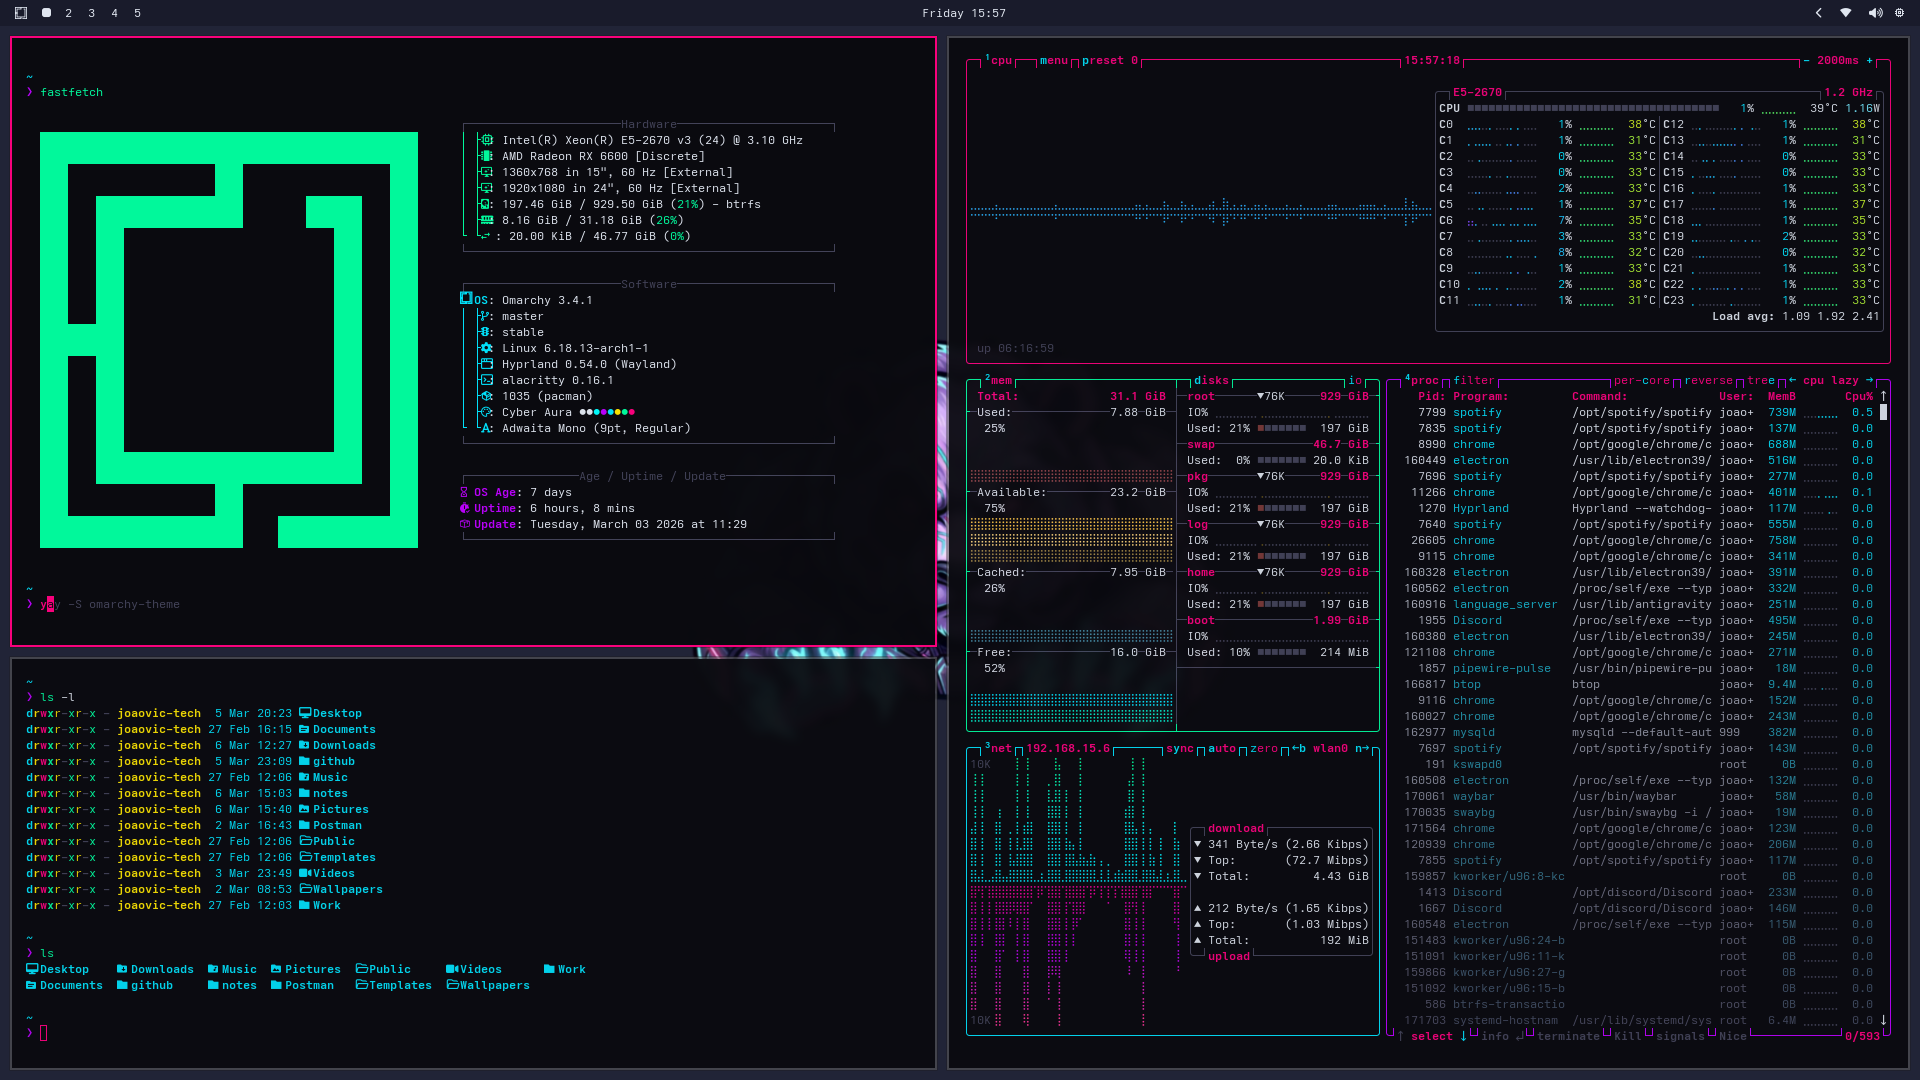1920x1080 pixels.
Task: Toggle net sync scaling option
Action: coord(1179,748)
